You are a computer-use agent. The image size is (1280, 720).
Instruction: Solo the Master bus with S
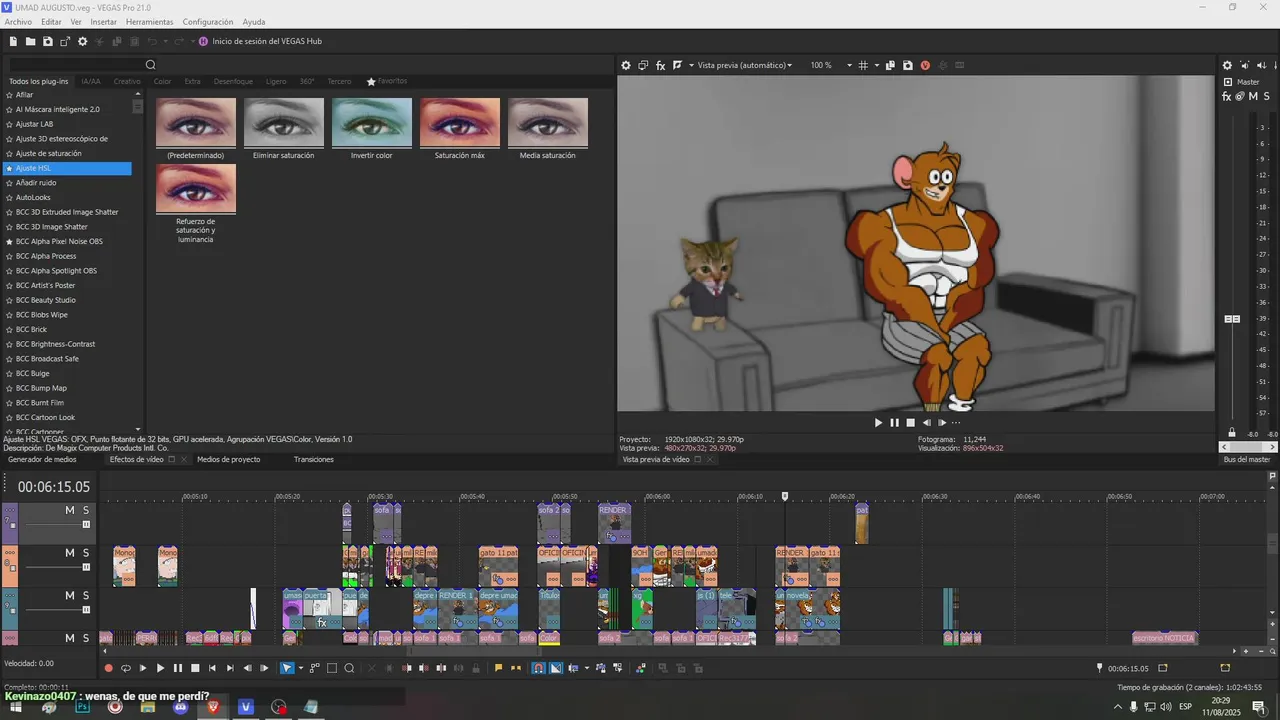(x=1266, y=96)
